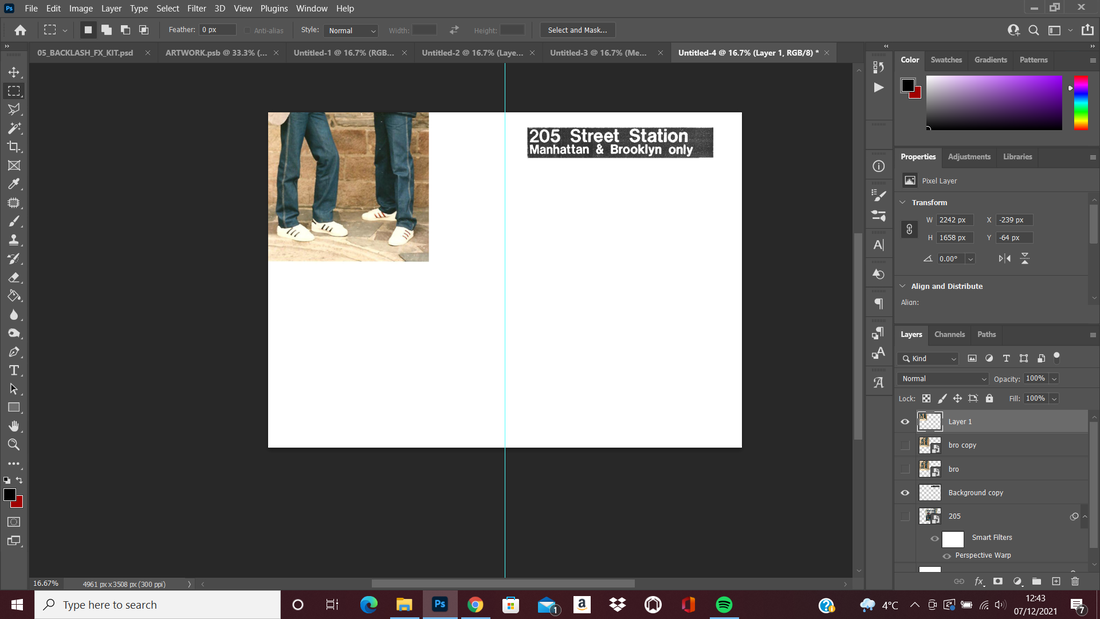Select the Pen tool

14,352
